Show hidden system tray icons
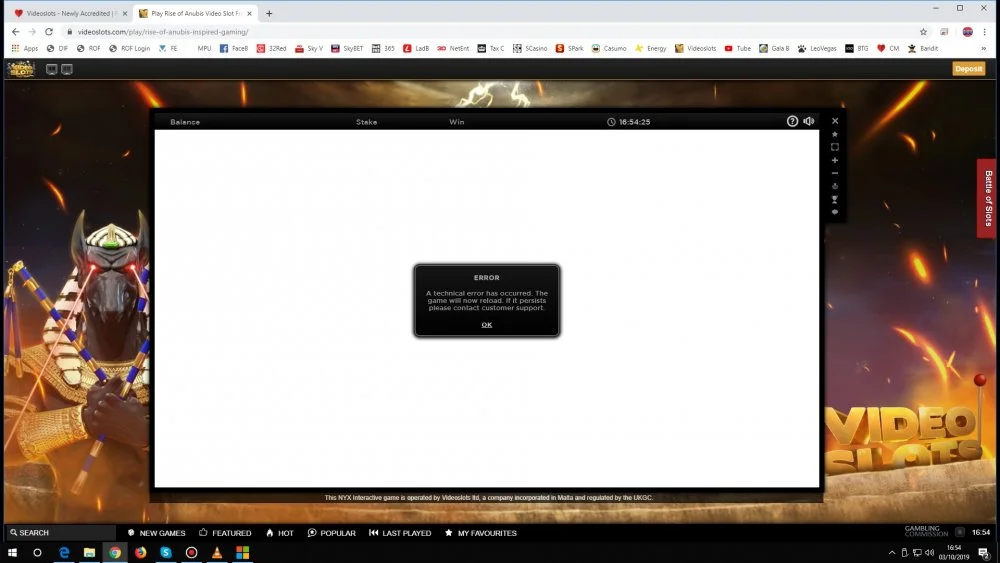 [x=892, y=553]
